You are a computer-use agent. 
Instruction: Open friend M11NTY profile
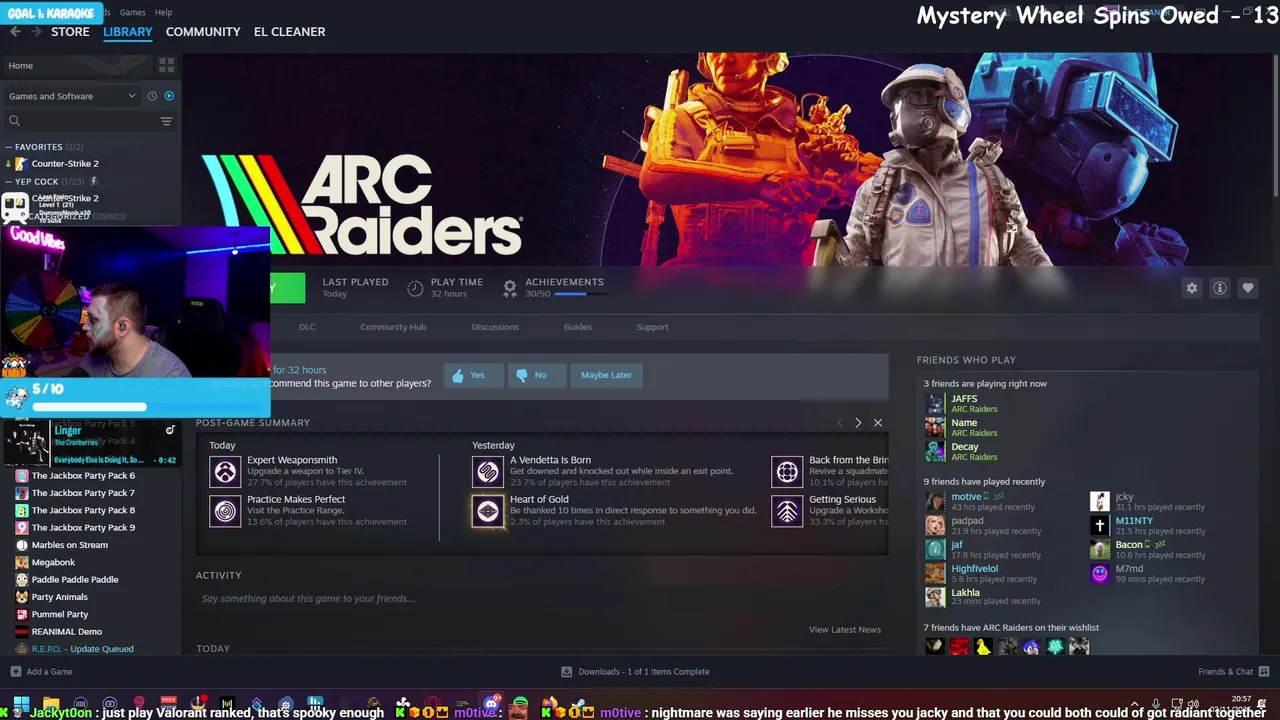[1134, 521]
